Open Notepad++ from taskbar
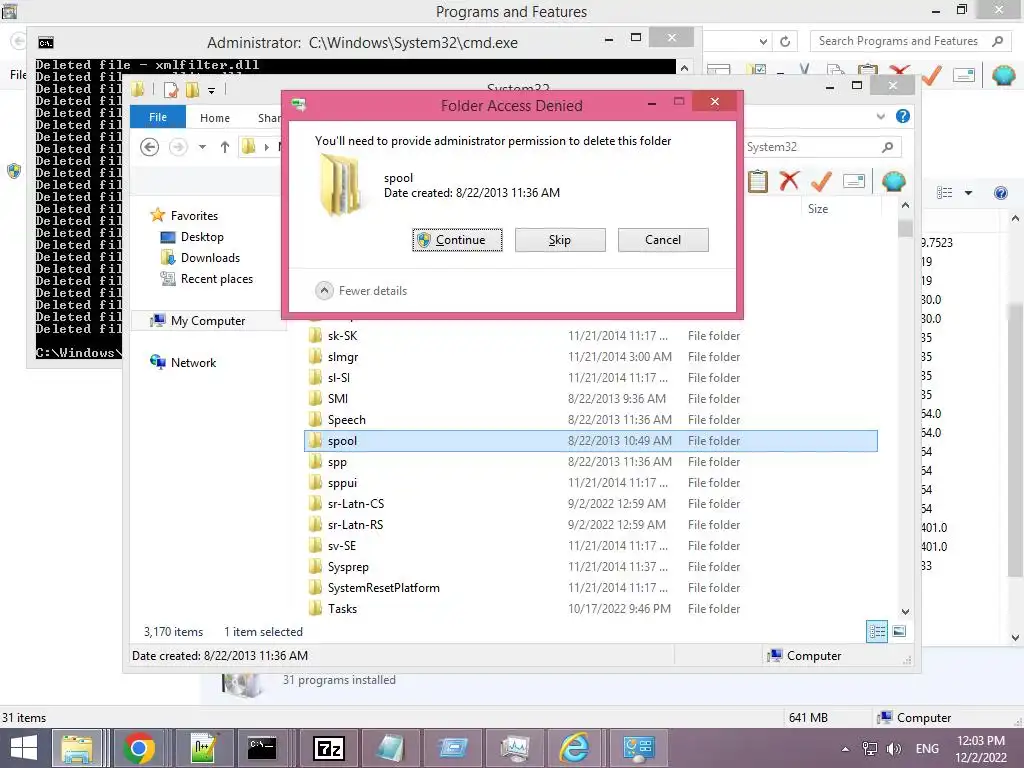The image size is (1024, 768). point(203,748)
